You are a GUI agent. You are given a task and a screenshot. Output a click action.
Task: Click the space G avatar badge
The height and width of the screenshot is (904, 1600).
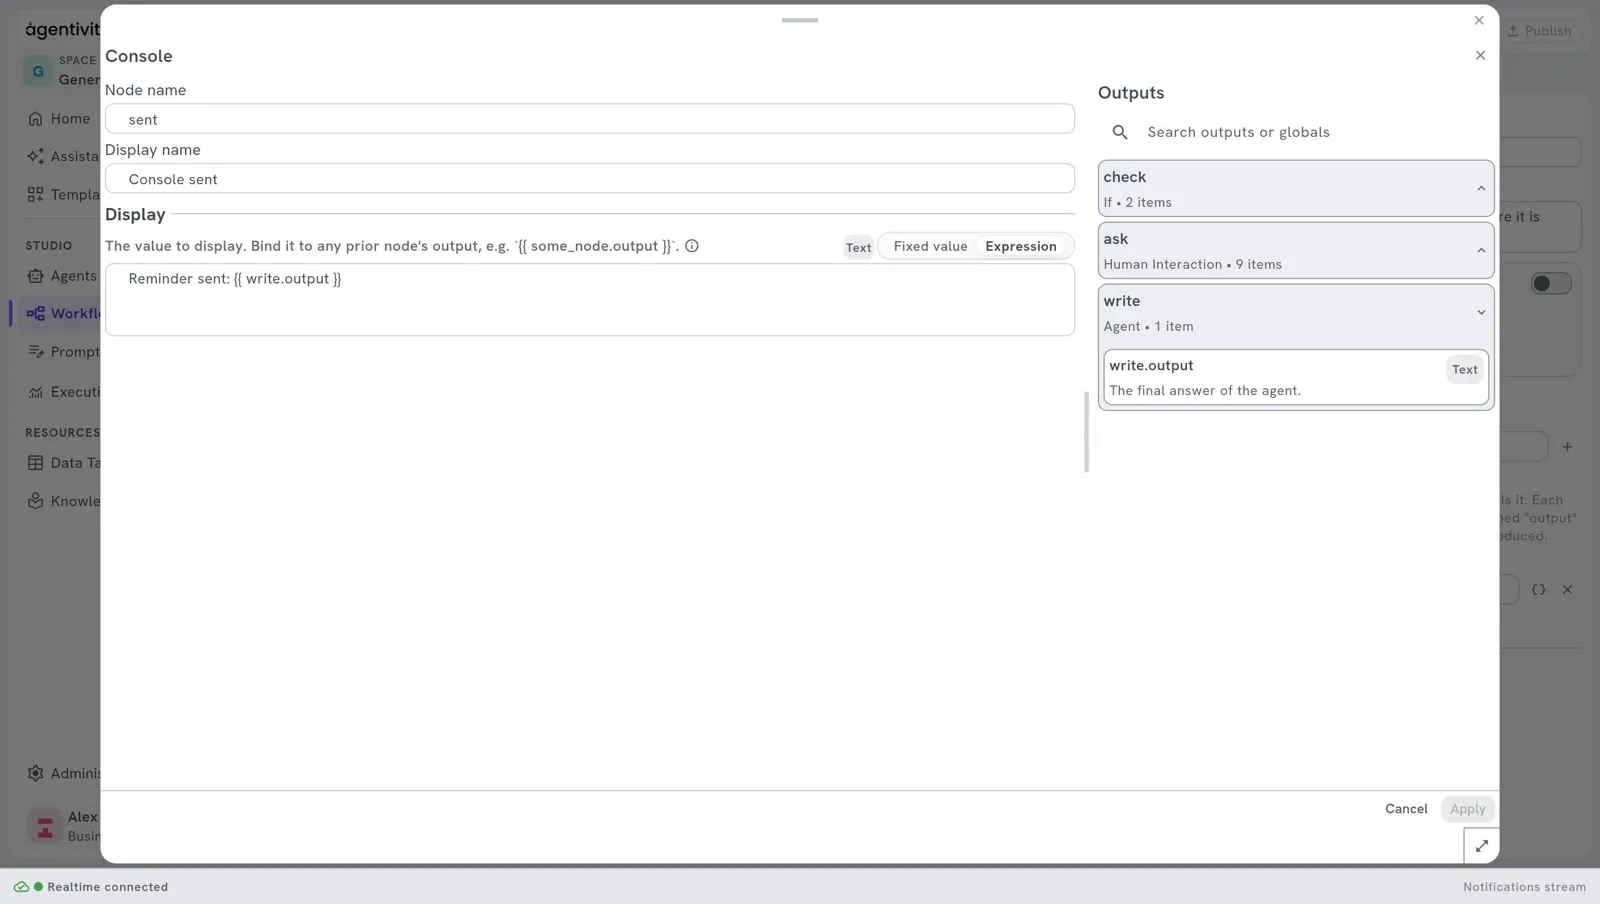pyautogui.click(x=38, y=71)
